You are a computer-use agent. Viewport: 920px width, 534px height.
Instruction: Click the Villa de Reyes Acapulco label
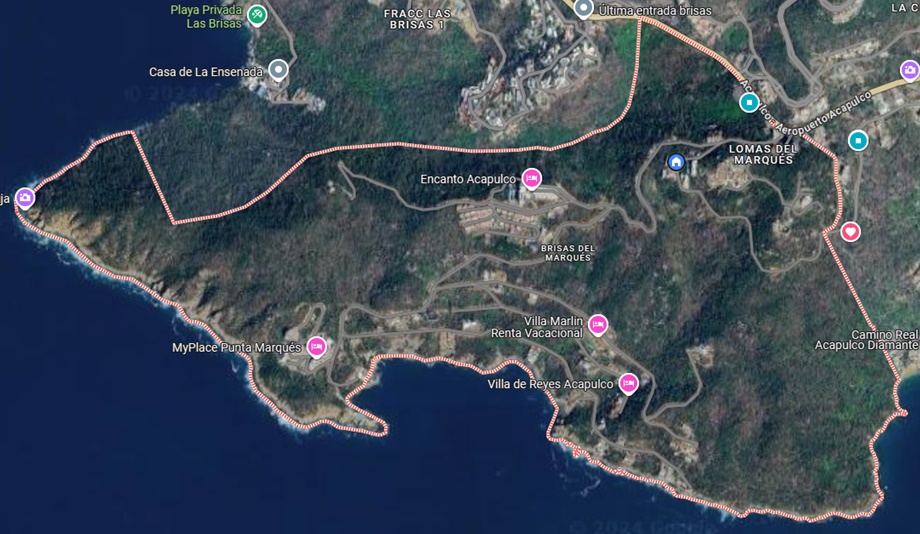coord(550,384)
